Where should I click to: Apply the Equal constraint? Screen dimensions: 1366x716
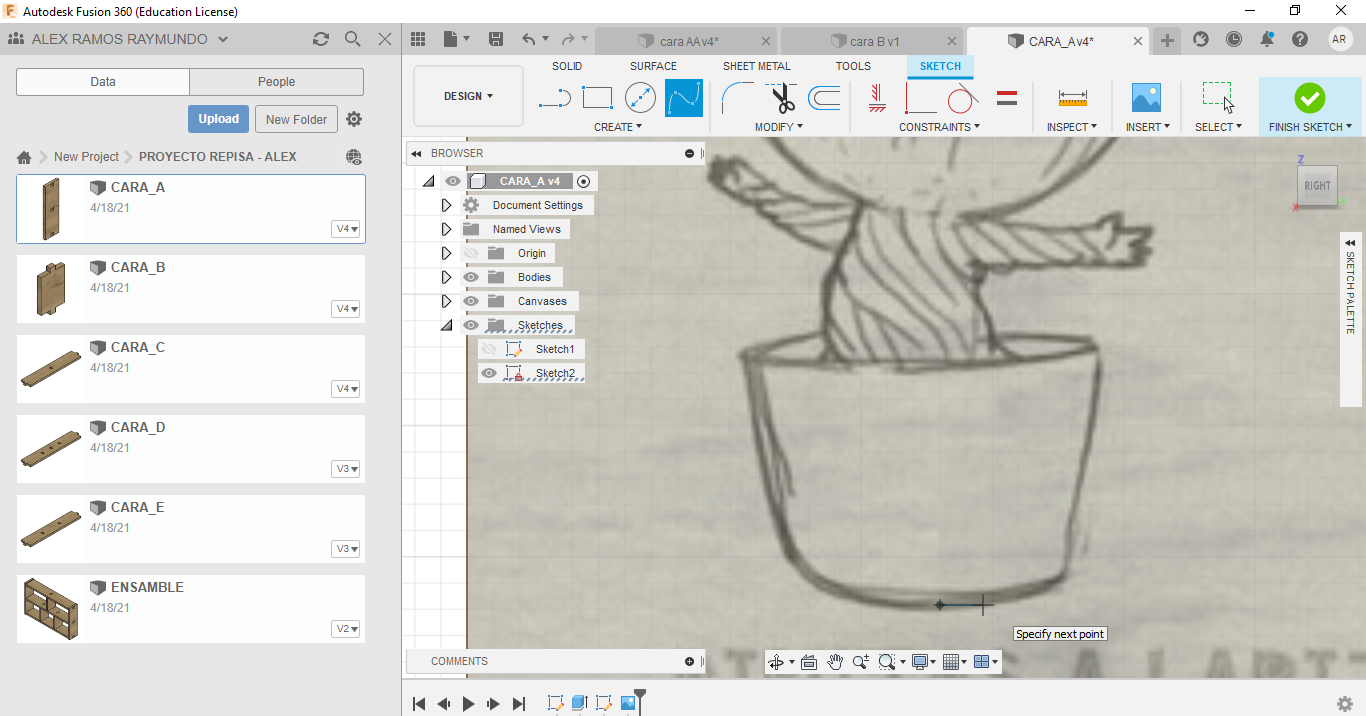(1007, 98)
